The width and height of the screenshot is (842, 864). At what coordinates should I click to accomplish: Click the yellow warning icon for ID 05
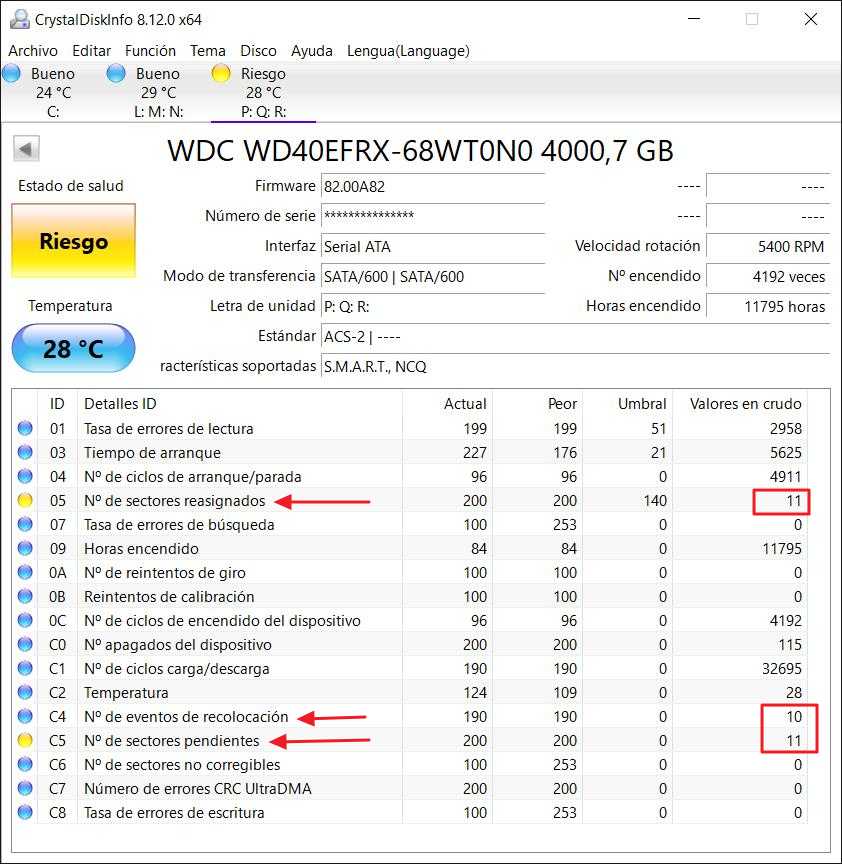[25, 500]
